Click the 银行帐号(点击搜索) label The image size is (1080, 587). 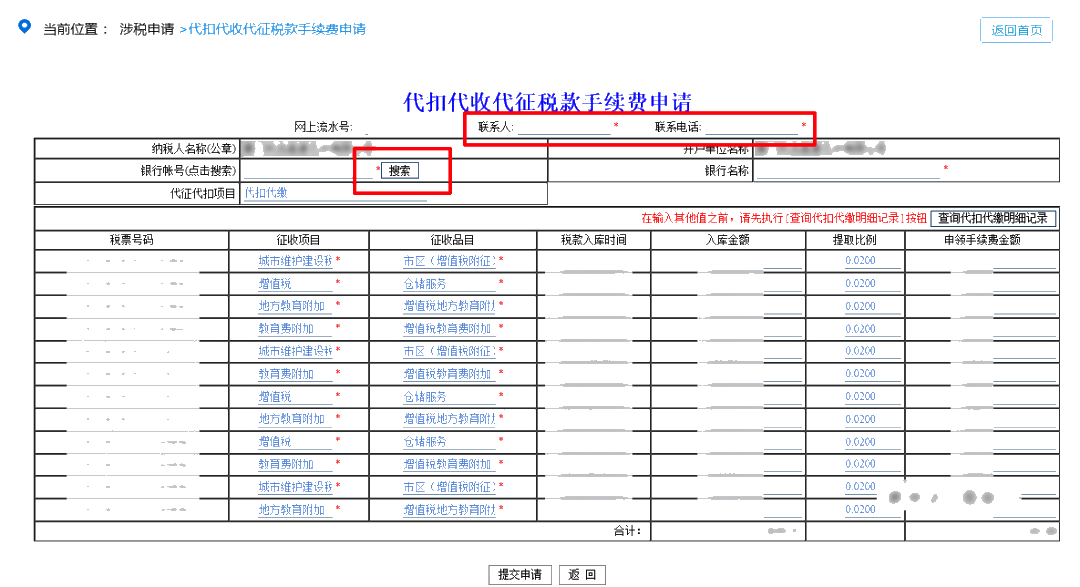189,171
